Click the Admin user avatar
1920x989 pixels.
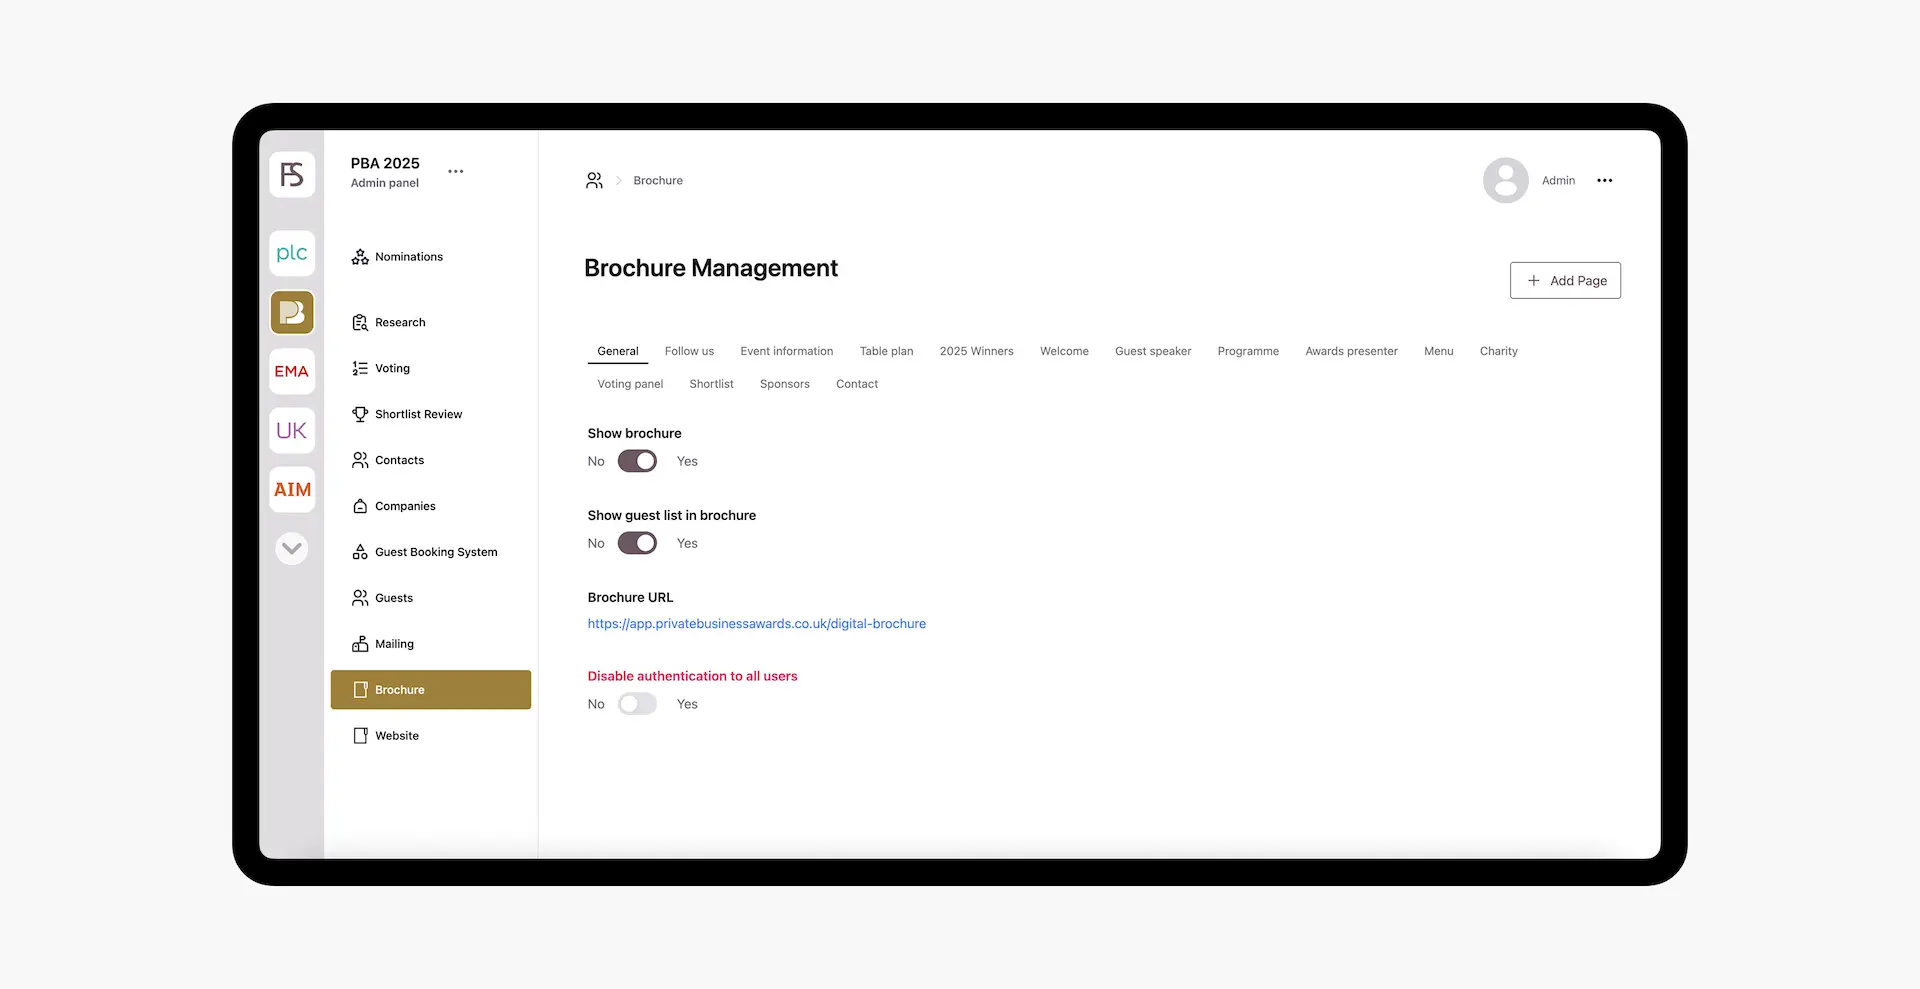(1505, 181)
